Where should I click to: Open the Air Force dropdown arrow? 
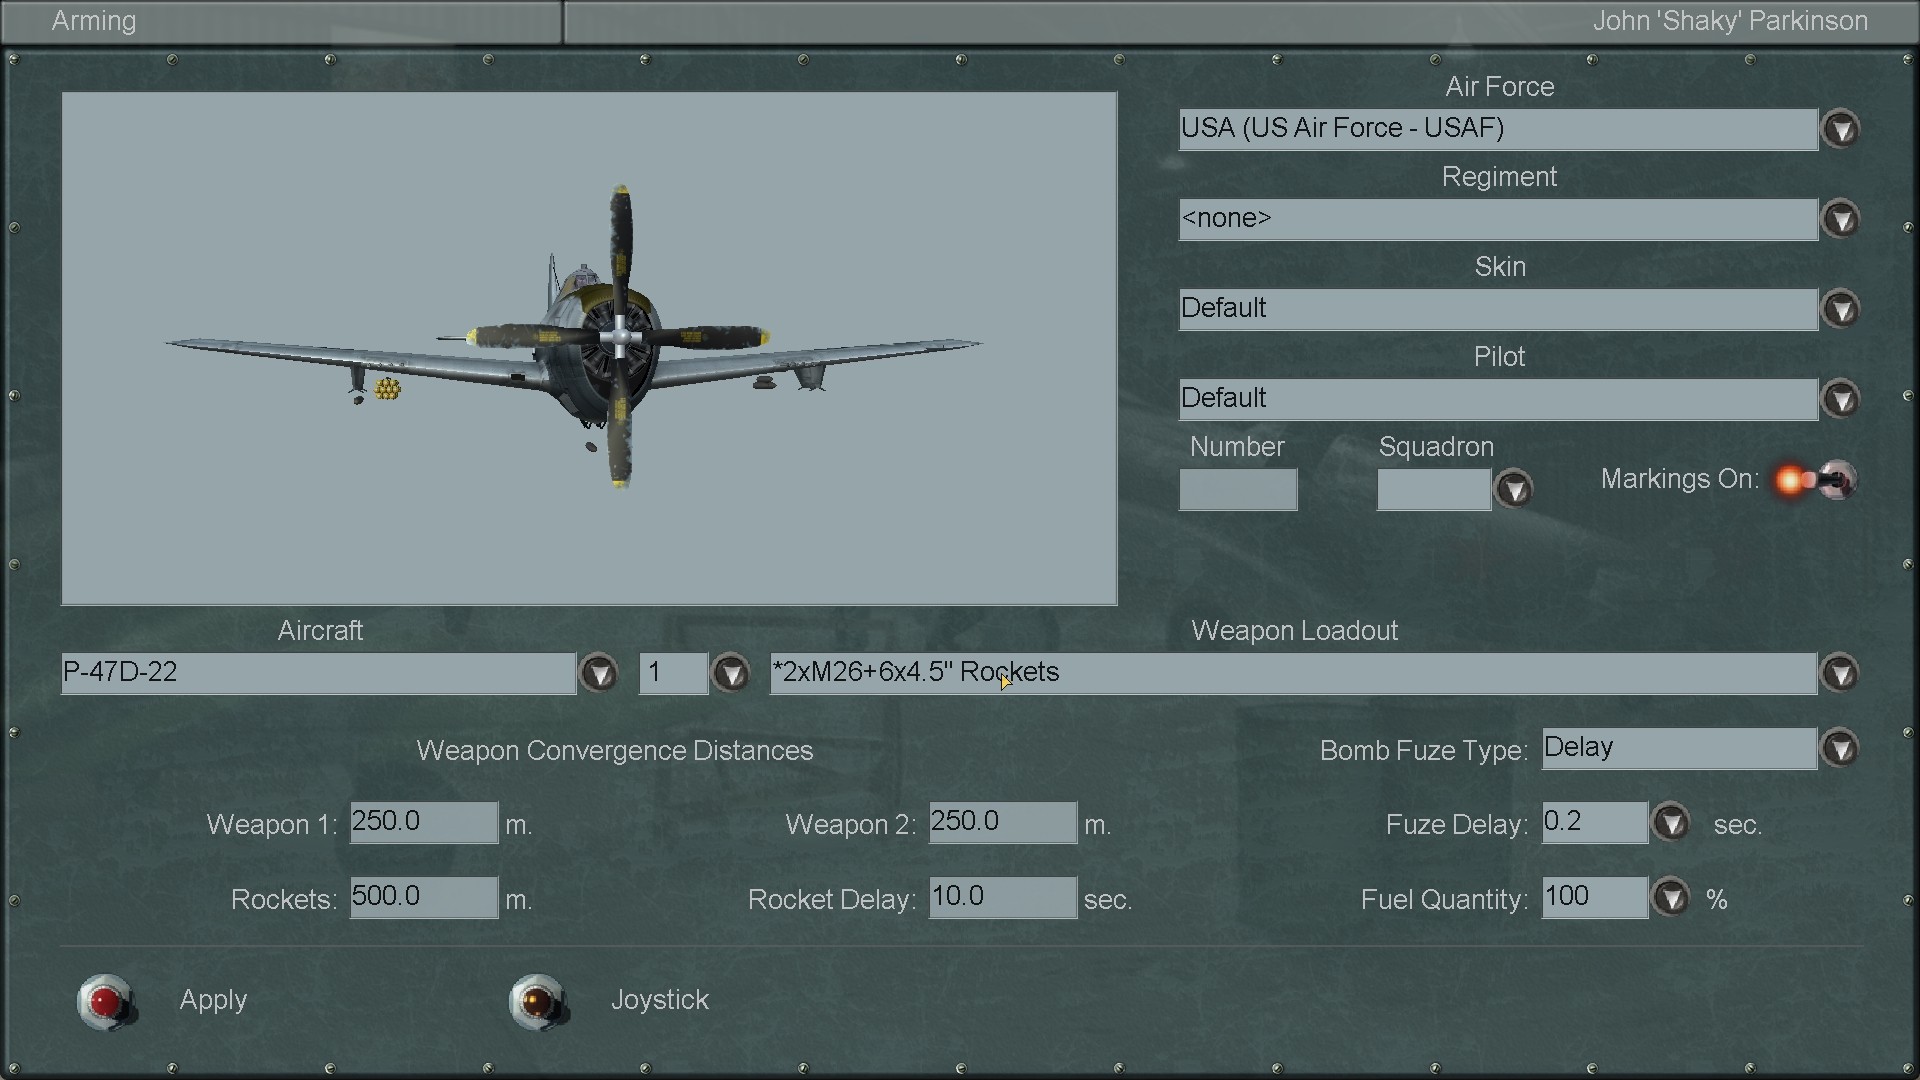[x=1840, y=130]
